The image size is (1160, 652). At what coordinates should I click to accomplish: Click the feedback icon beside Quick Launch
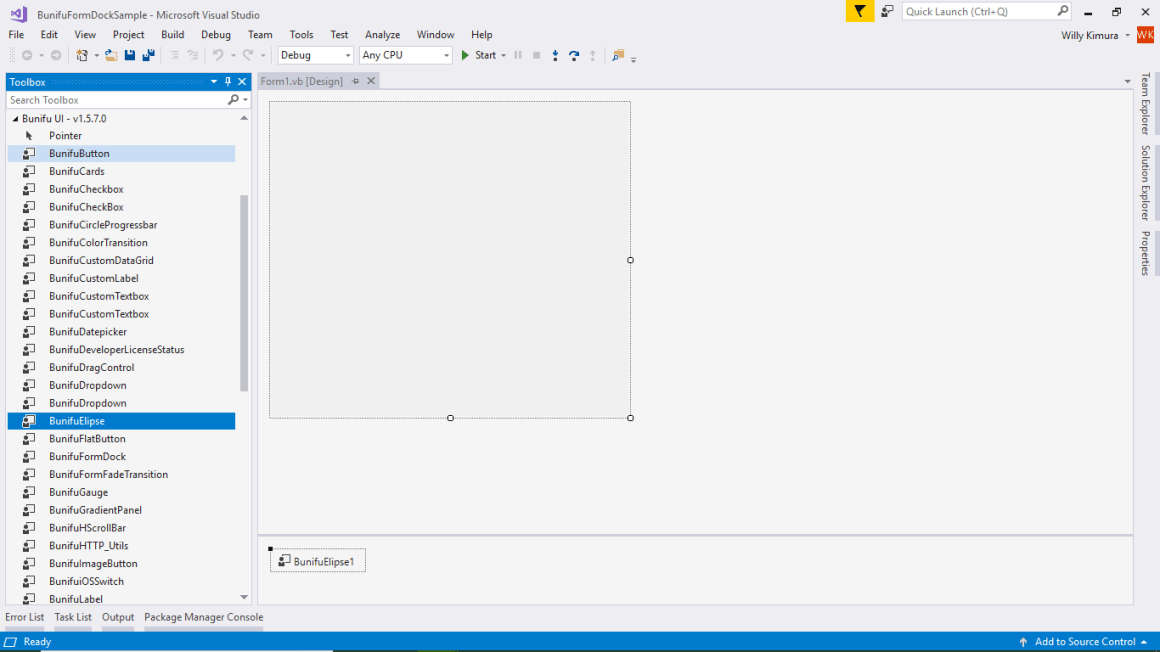pos(887,11)
